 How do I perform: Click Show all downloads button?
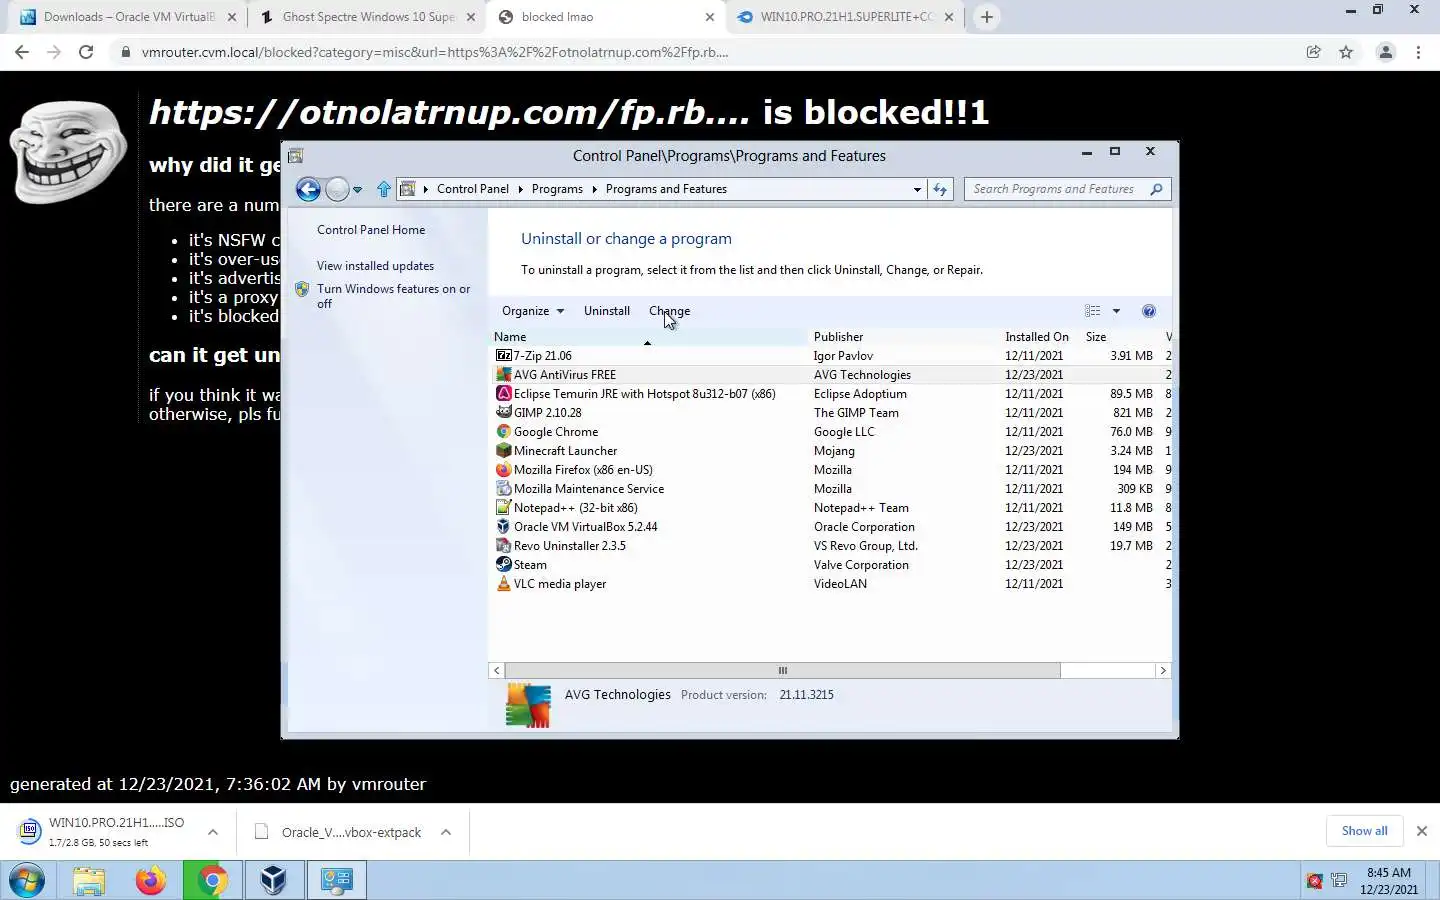[1364, 831]
